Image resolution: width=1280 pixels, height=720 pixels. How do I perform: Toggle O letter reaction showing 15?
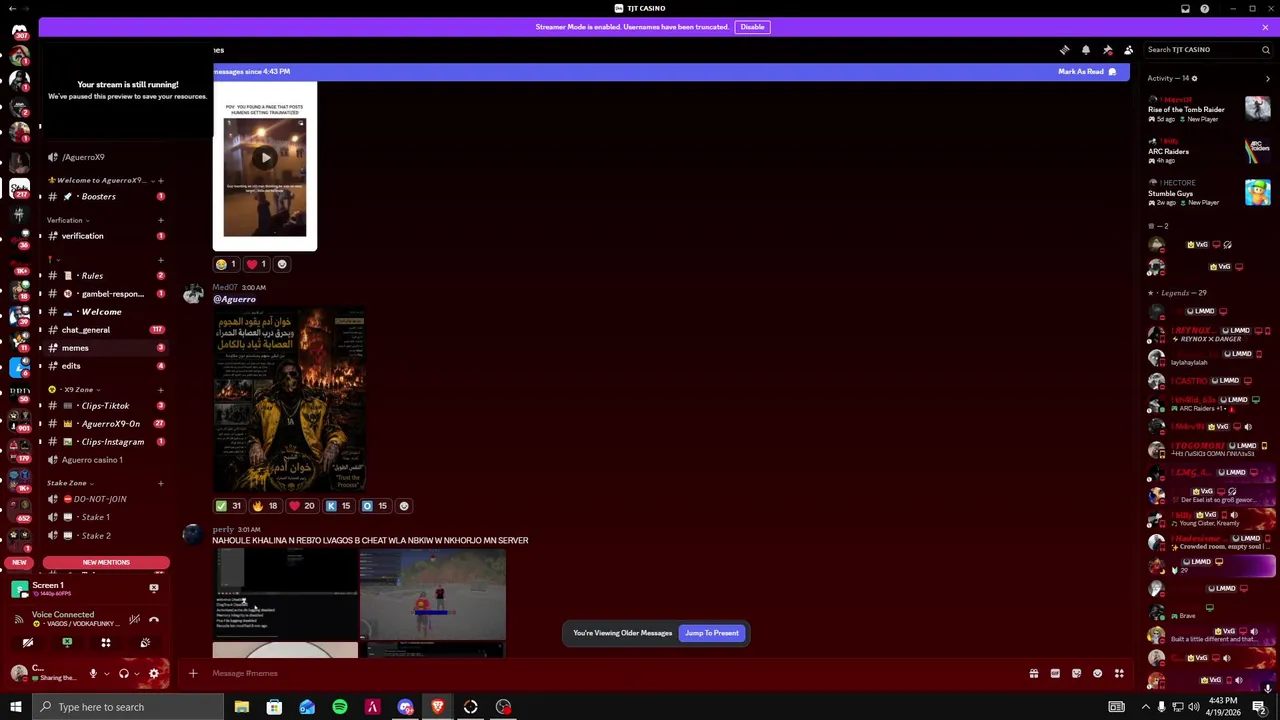(374, 506)
